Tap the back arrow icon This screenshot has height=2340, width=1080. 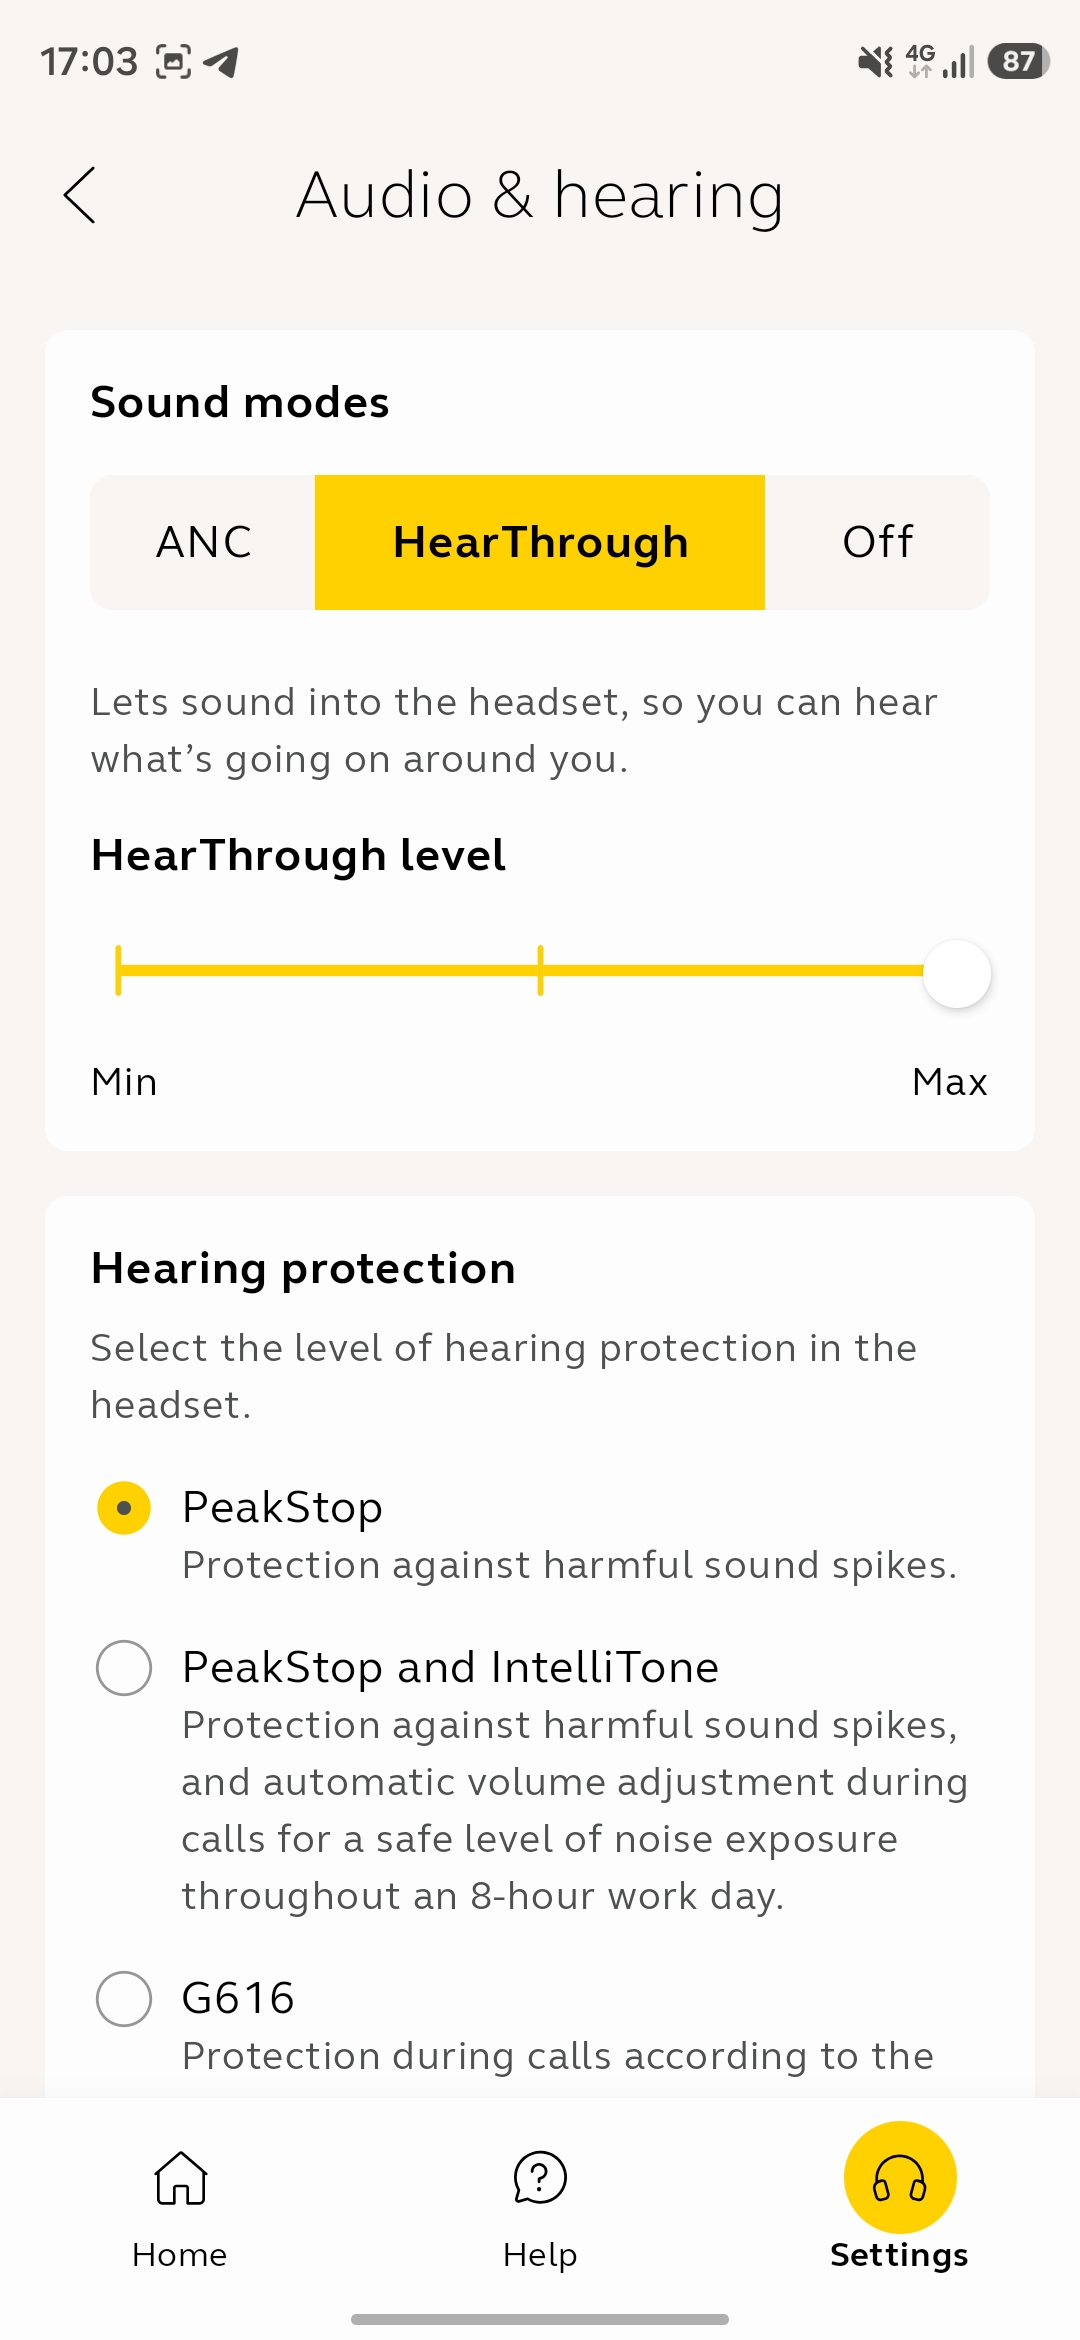80,195
